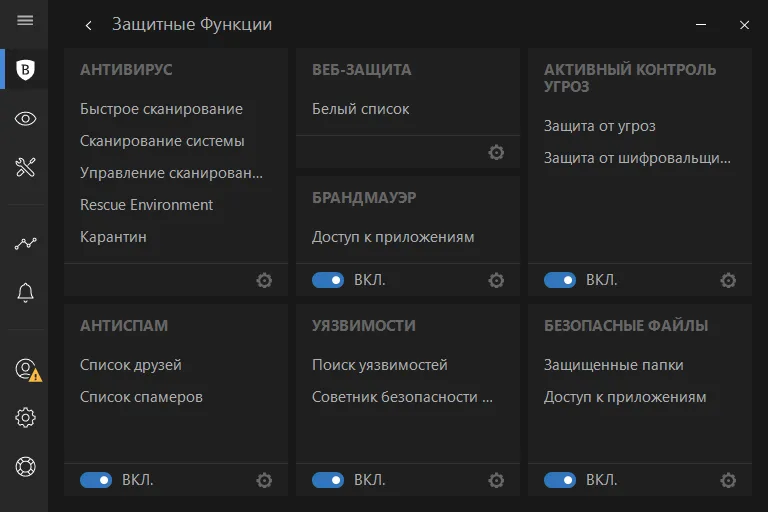768x512 pixels.
Task: Go back using the left chevron
Action: 88,25
